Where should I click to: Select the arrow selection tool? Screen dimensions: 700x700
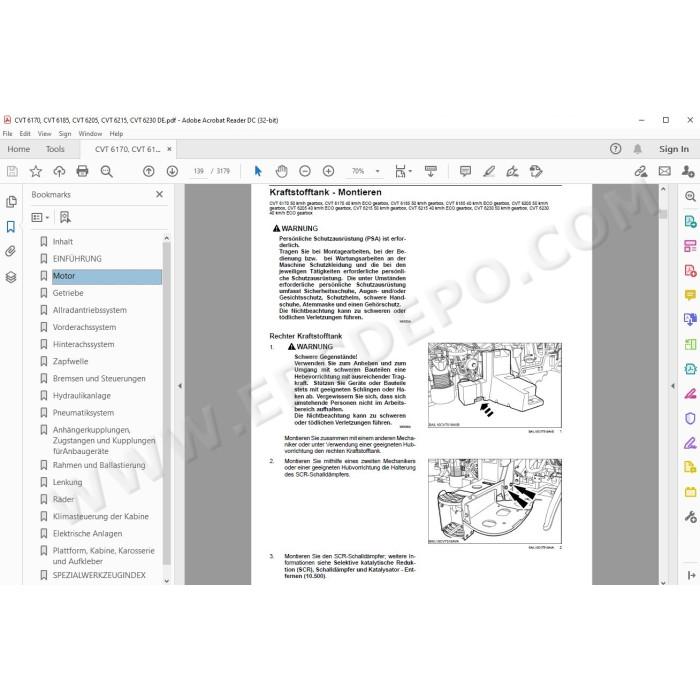tap(258, 171)
